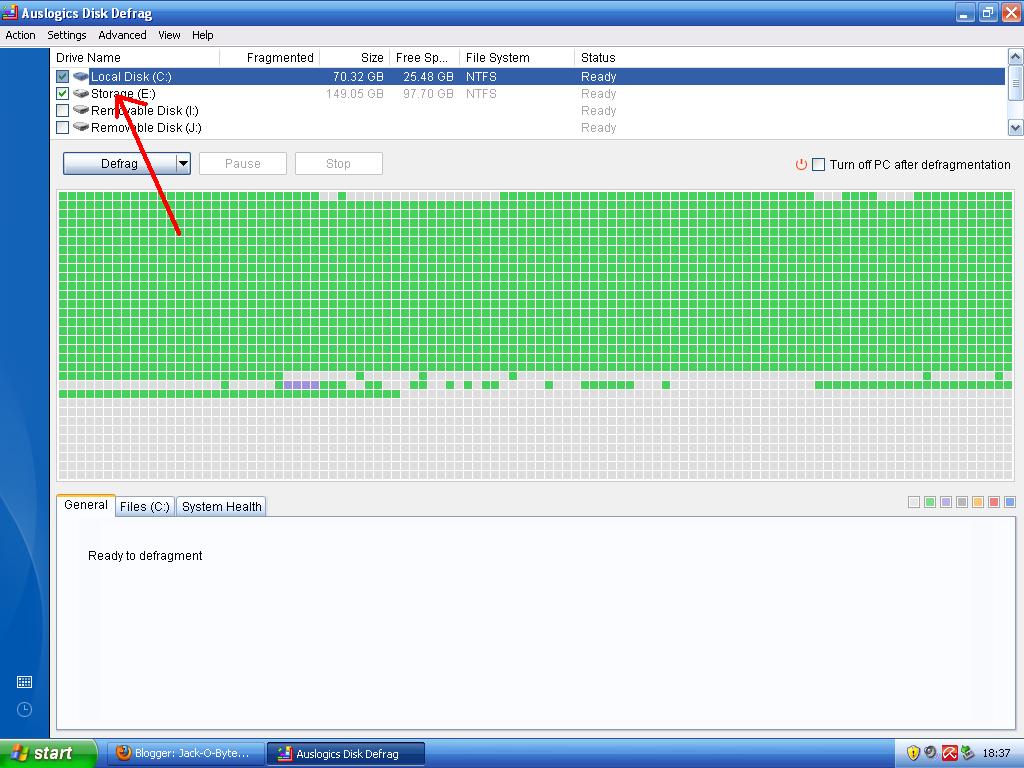
Task: Click the Pause button
Action: [x=243, y=163]
